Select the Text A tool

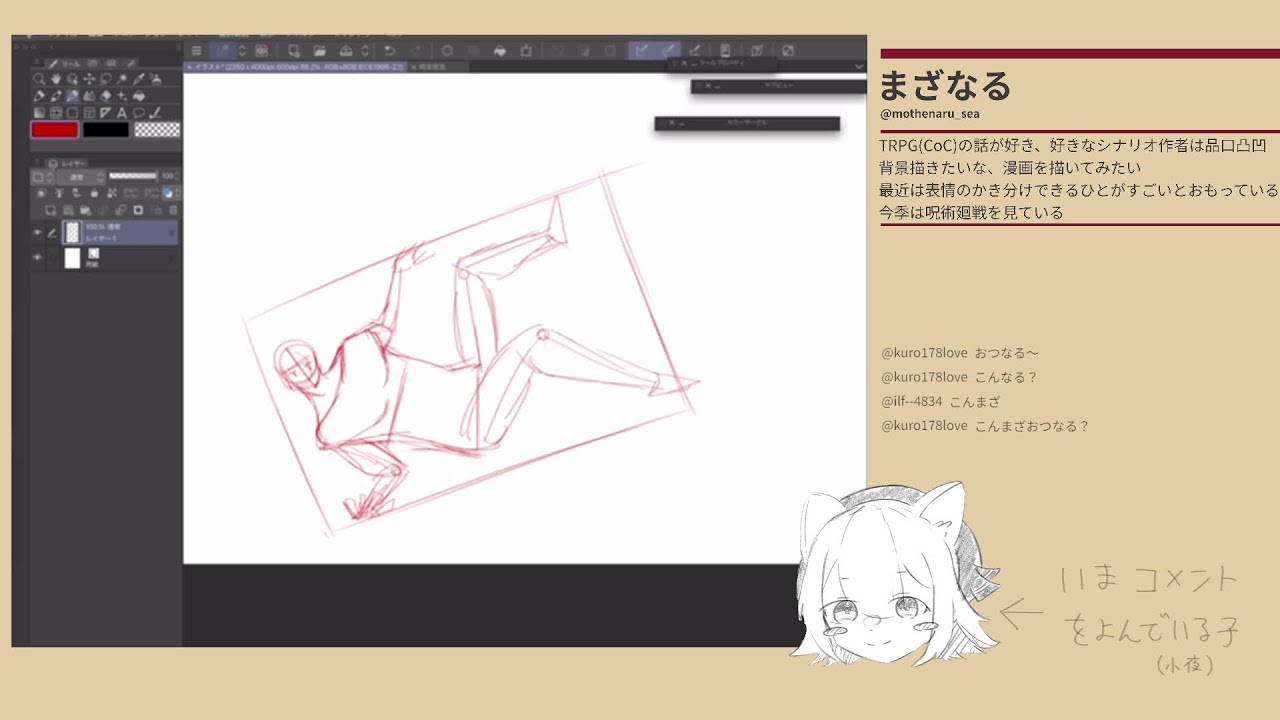[122, 113]
